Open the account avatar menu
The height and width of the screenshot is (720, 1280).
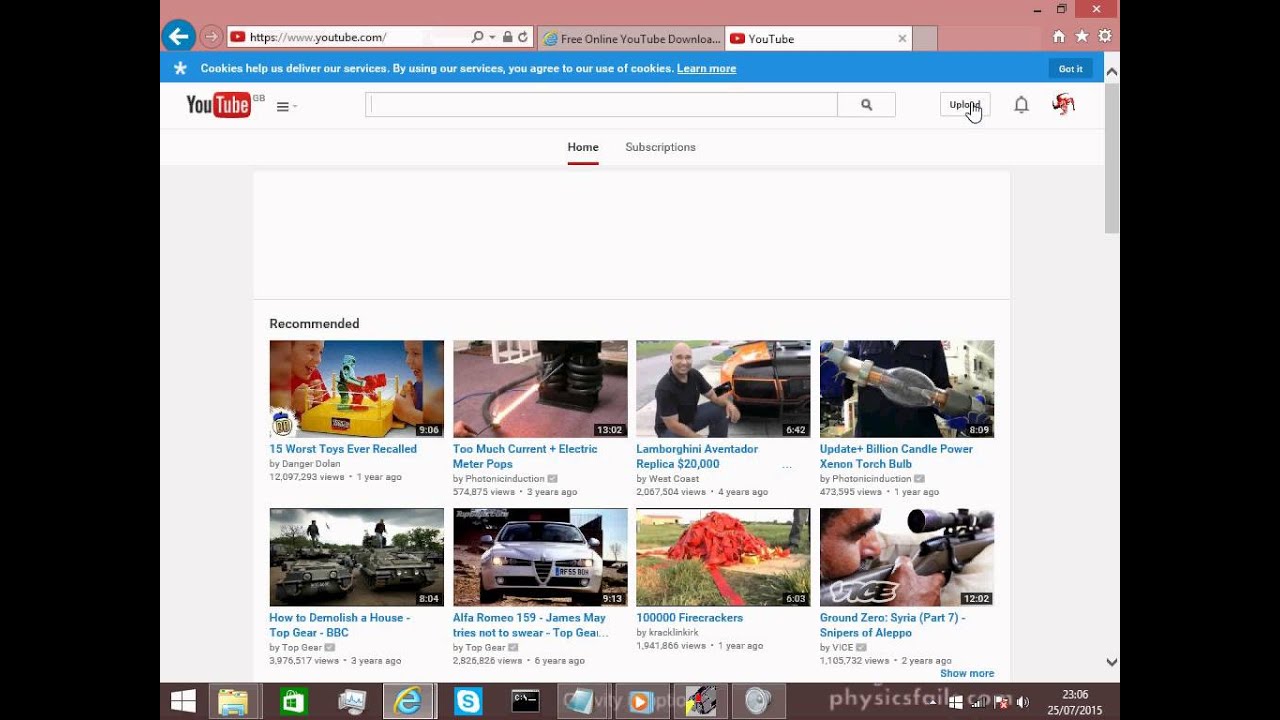point(1063,104)
